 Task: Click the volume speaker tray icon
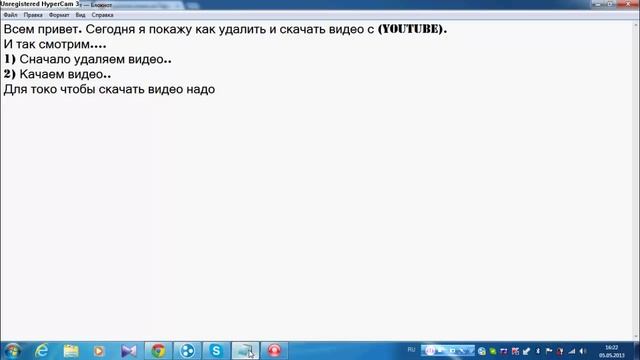583,351
